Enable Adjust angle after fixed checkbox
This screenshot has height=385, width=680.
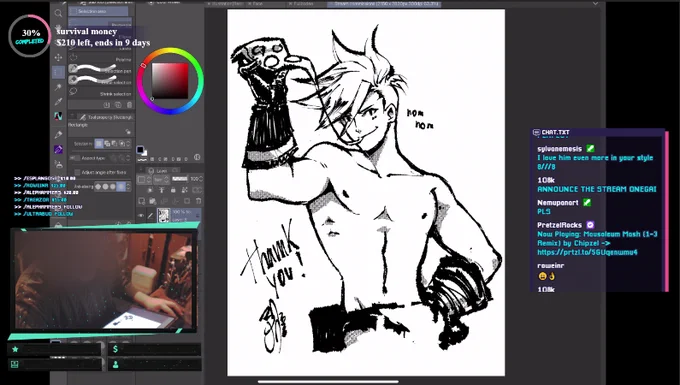click(x=78, y=172)
